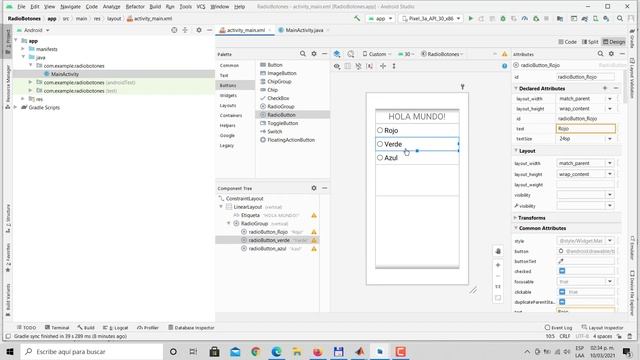Open the VCS menu
Image resolution: width=640 pixels, height=360 pixels.
pos(201,7)
